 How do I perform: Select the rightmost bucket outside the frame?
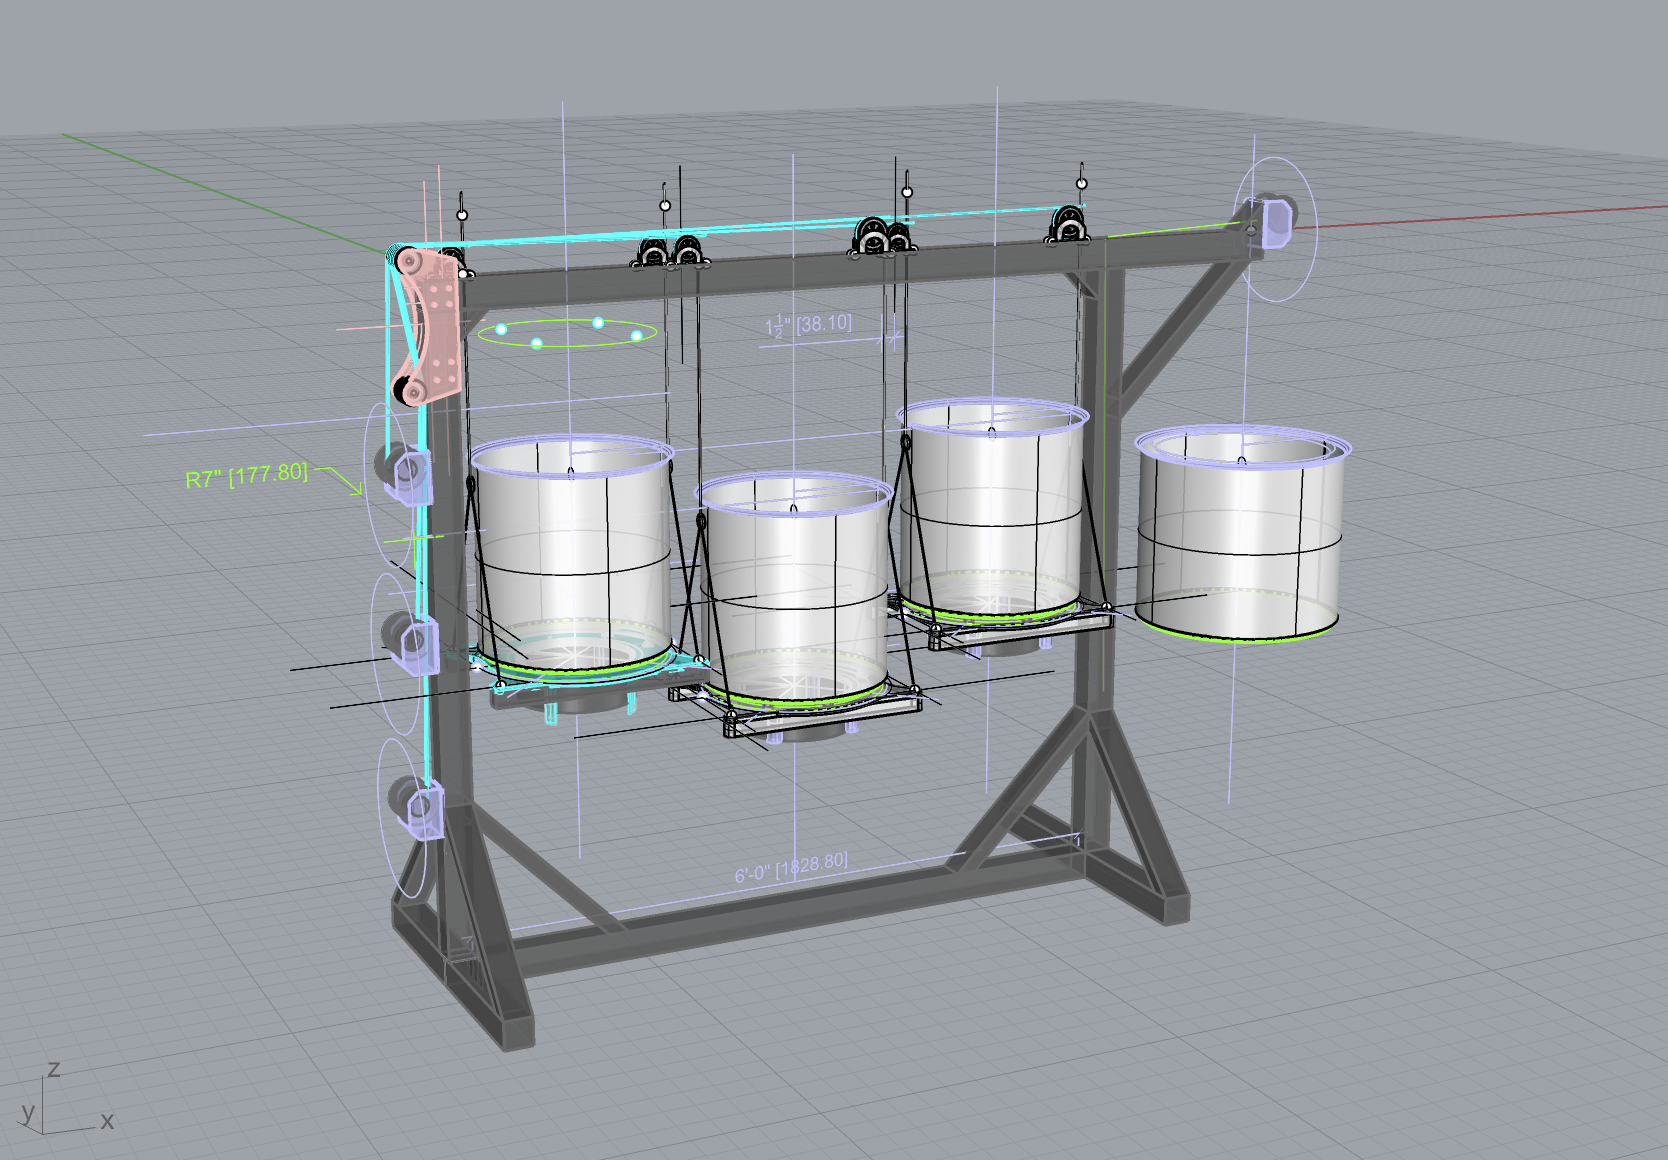pos(1241,532)
